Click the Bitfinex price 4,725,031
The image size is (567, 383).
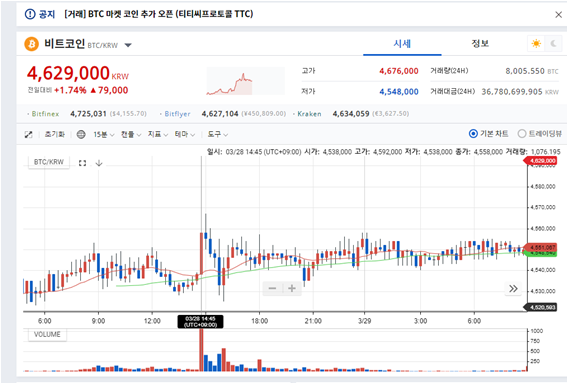[x=88, y=114]
